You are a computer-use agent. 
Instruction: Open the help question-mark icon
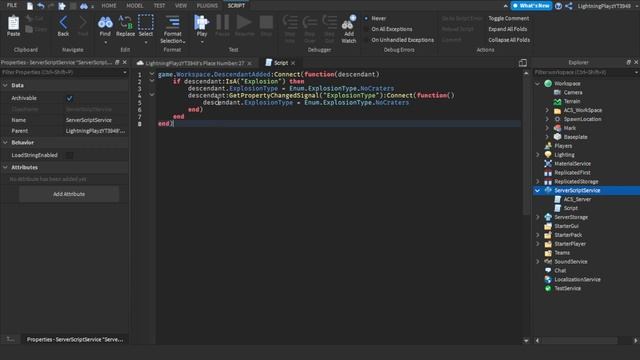pyautogui.click(x=558, y=6)
